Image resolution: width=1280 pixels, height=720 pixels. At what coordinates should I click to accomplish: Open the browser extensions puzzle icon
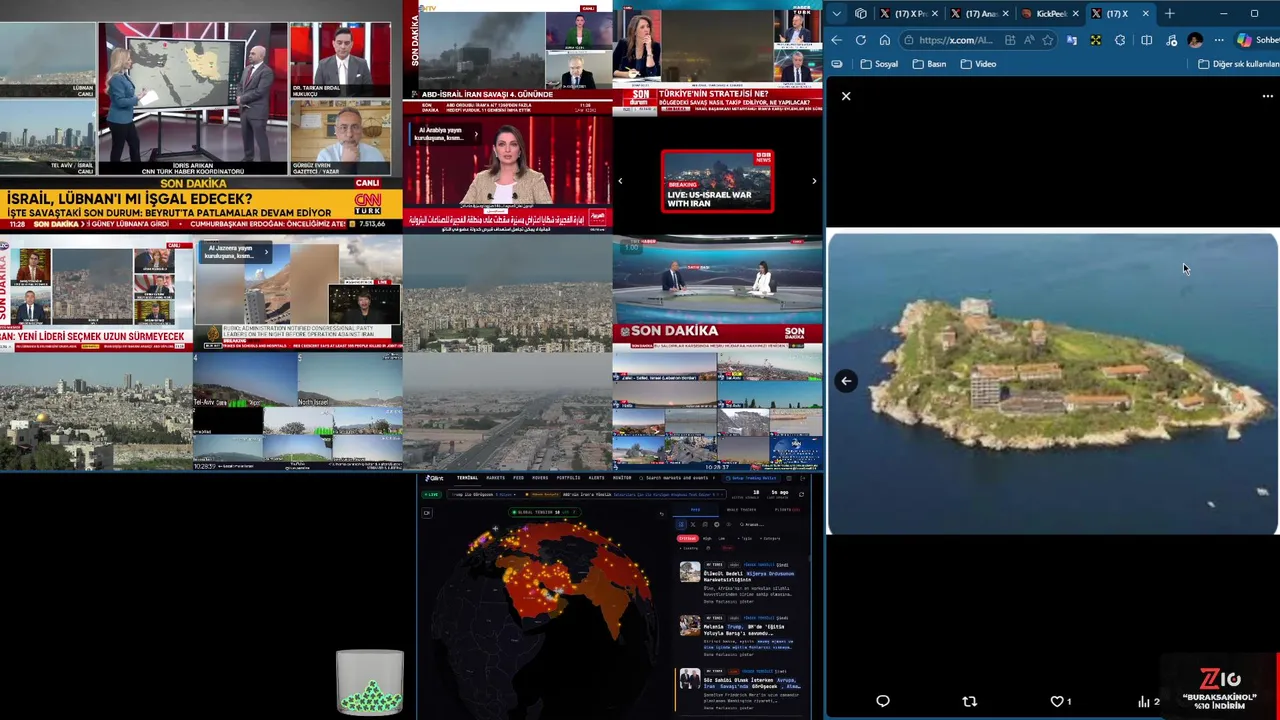[1120, 40]
